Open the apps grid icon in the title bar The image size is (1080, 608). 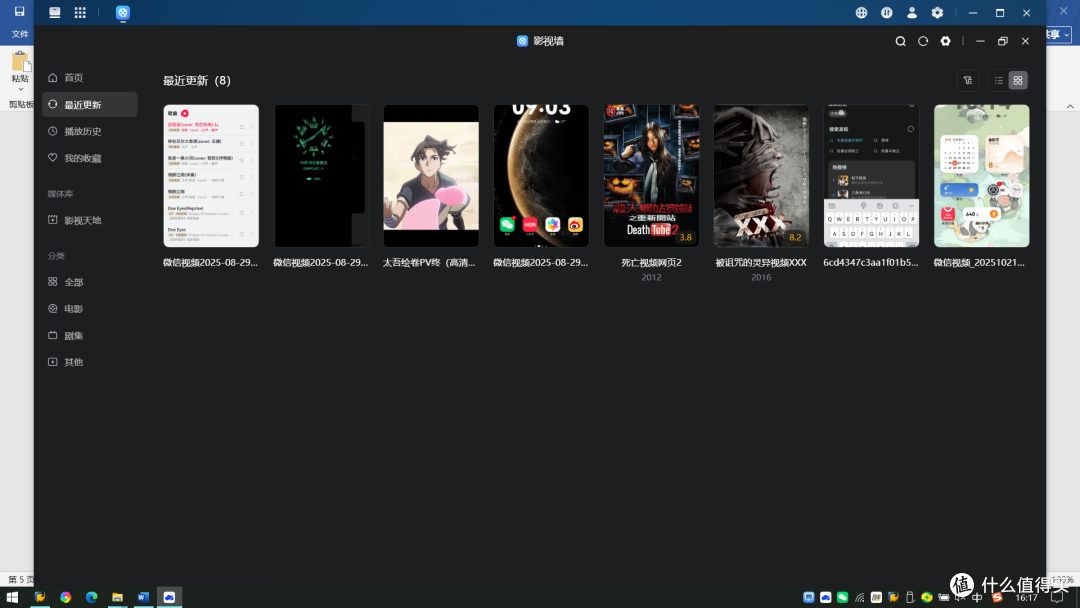80,12
